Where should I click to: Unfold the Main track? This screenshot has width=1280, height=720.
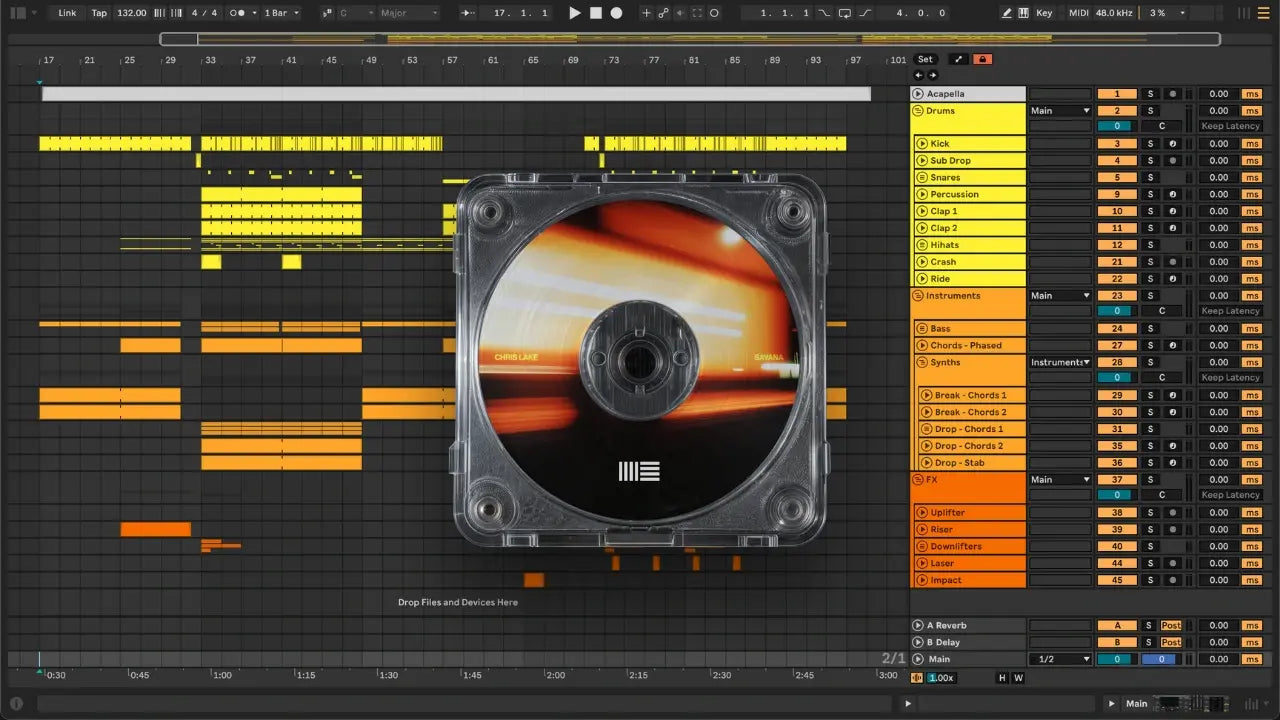click(x=918, y=659)
